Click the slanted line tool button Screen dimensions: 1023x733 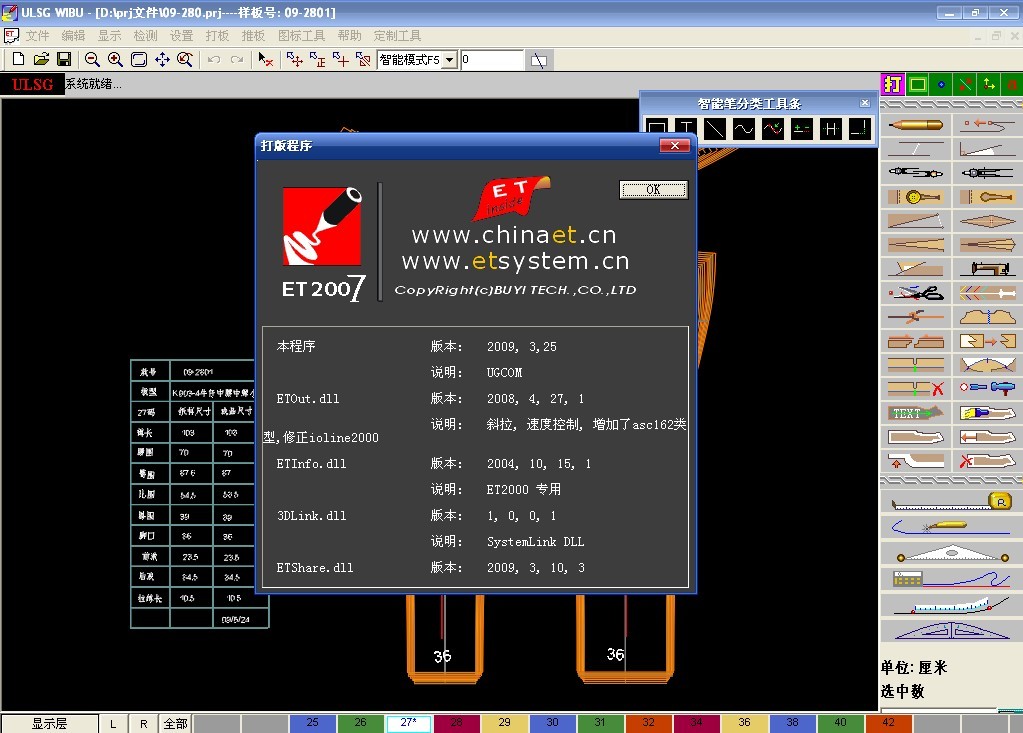539,60
